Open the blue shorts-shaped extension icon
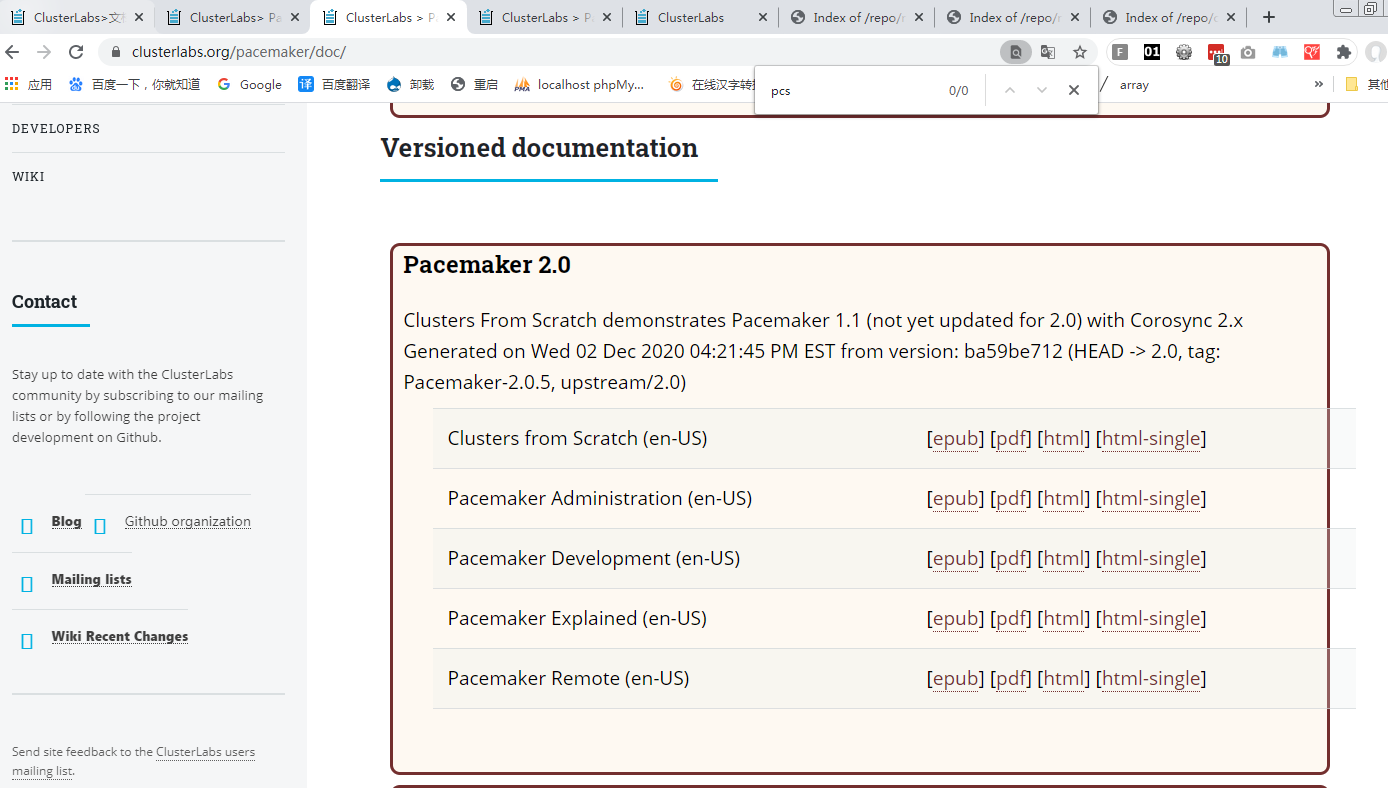This screenshot has width=1388, height=788. pyautogui.click(x=1280, y=52)
